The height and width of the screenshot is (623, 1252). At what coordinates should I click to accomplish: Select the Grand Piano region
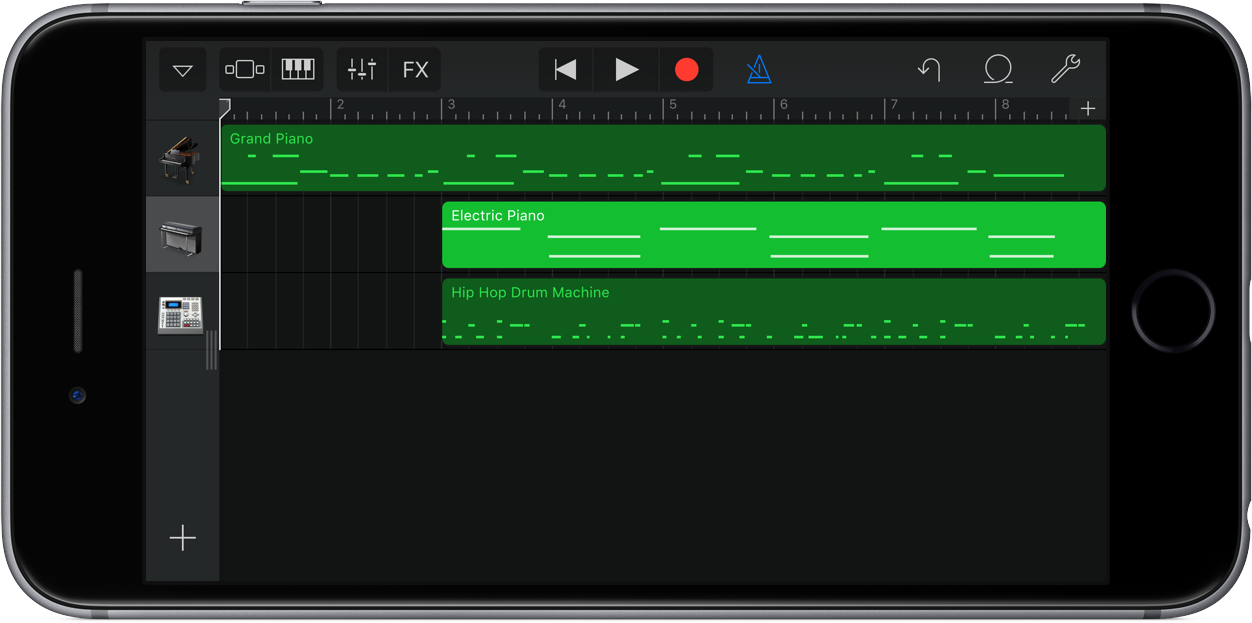tap(663, 158)
